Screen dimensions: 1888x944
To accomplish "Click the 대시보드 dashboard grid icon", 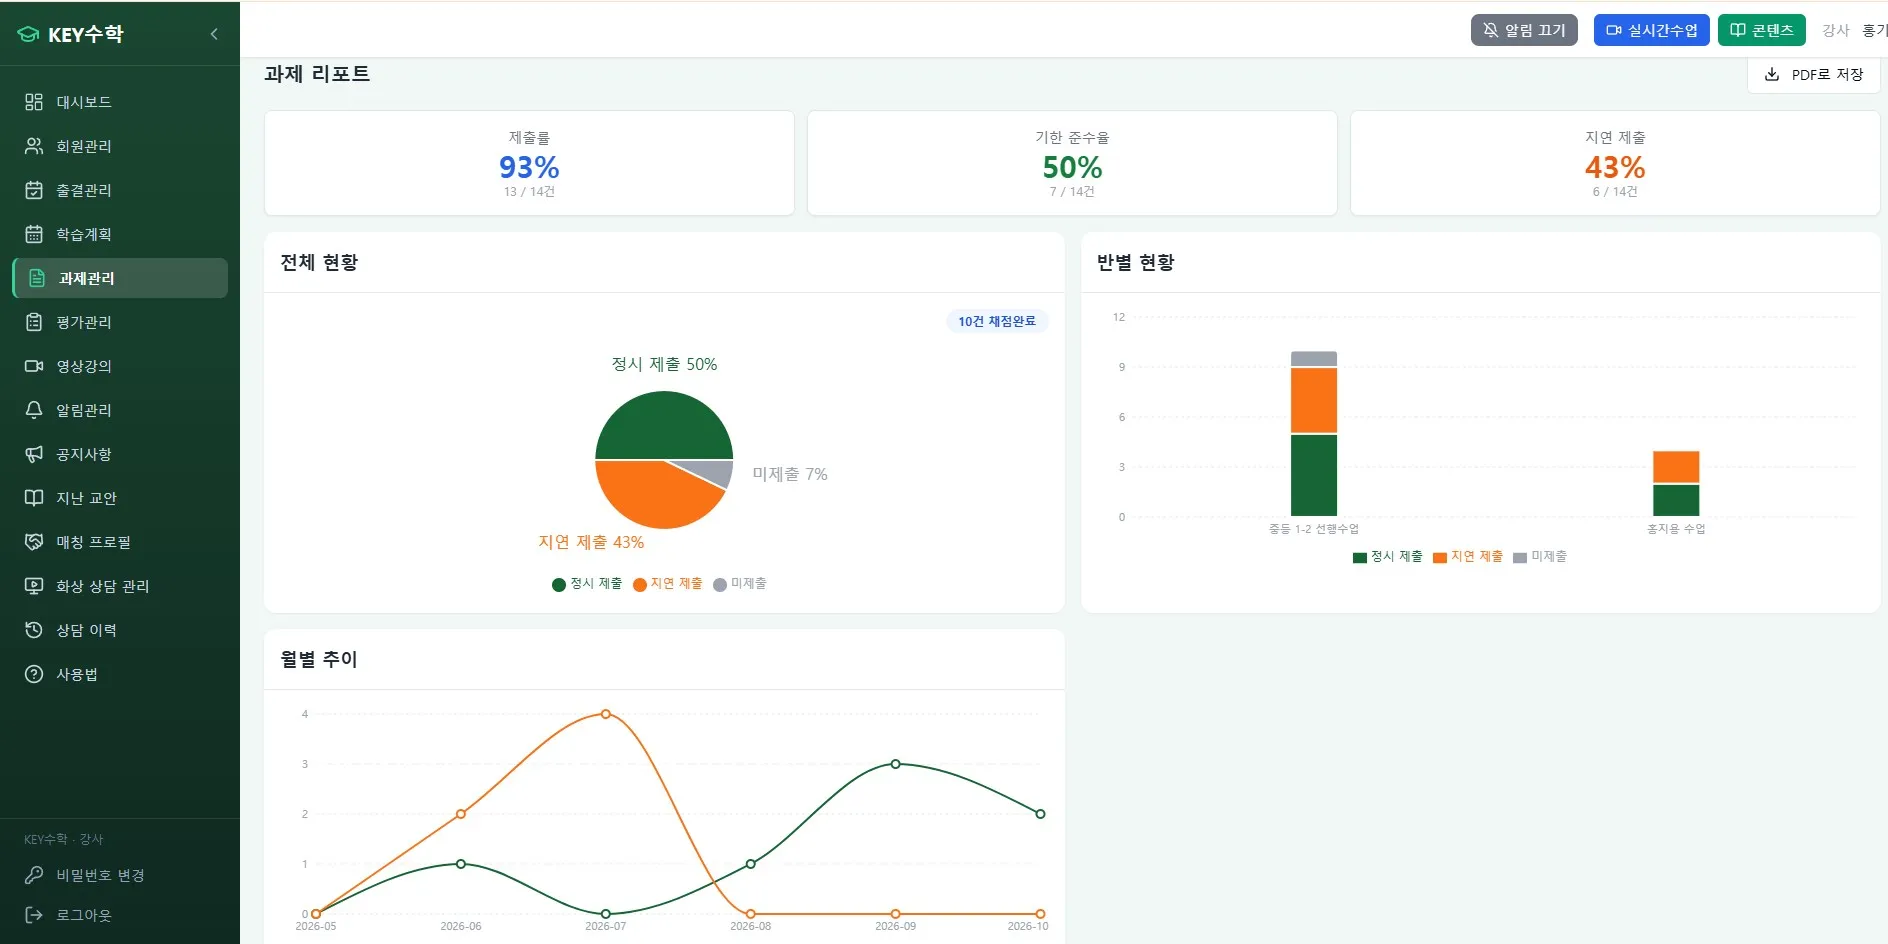I will coord(34,102).
